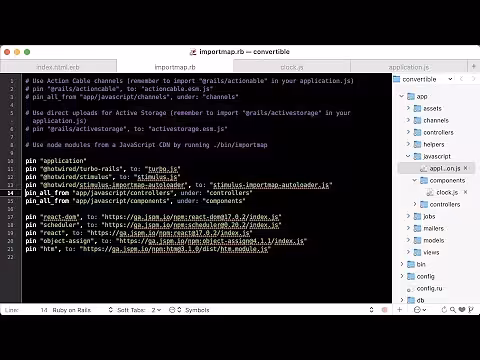Click the importmap.rb file icon in the title bar
480x360 pixels.
click(x=193, y=52)
